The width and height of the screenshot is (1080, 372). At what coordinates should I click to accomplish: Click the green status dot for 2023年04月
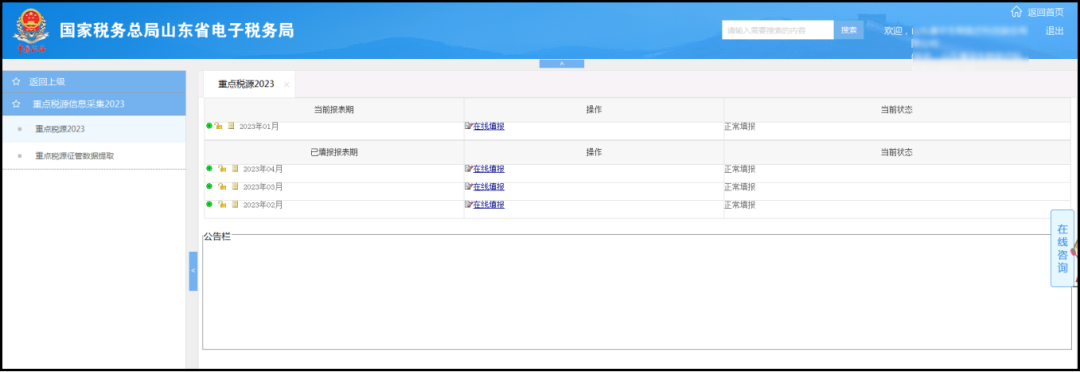[x=209, y=168]
